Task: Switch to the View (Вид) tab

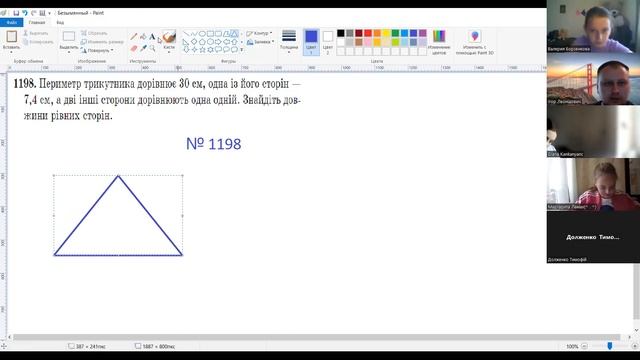Action: 60,22
